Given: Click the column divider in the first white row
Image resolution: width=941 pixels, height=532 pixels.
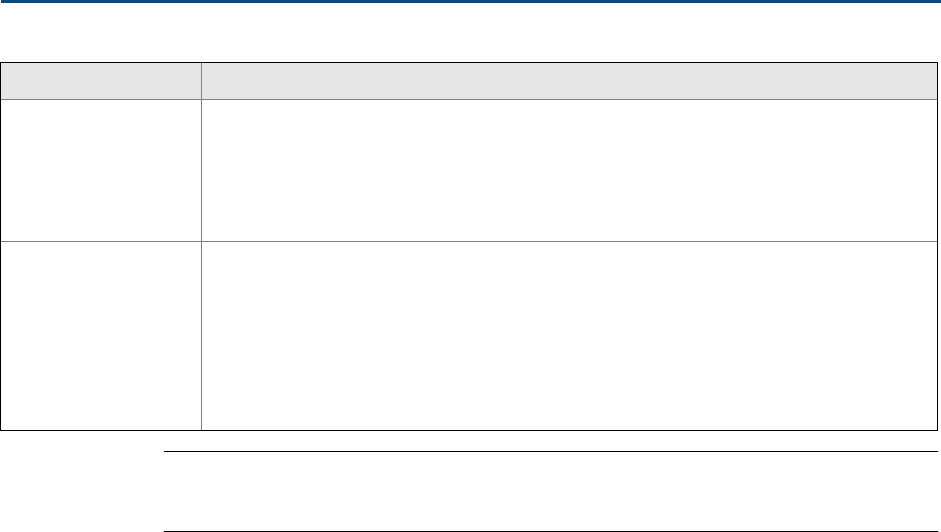Looking at the screenshot, I should [201, 171].
